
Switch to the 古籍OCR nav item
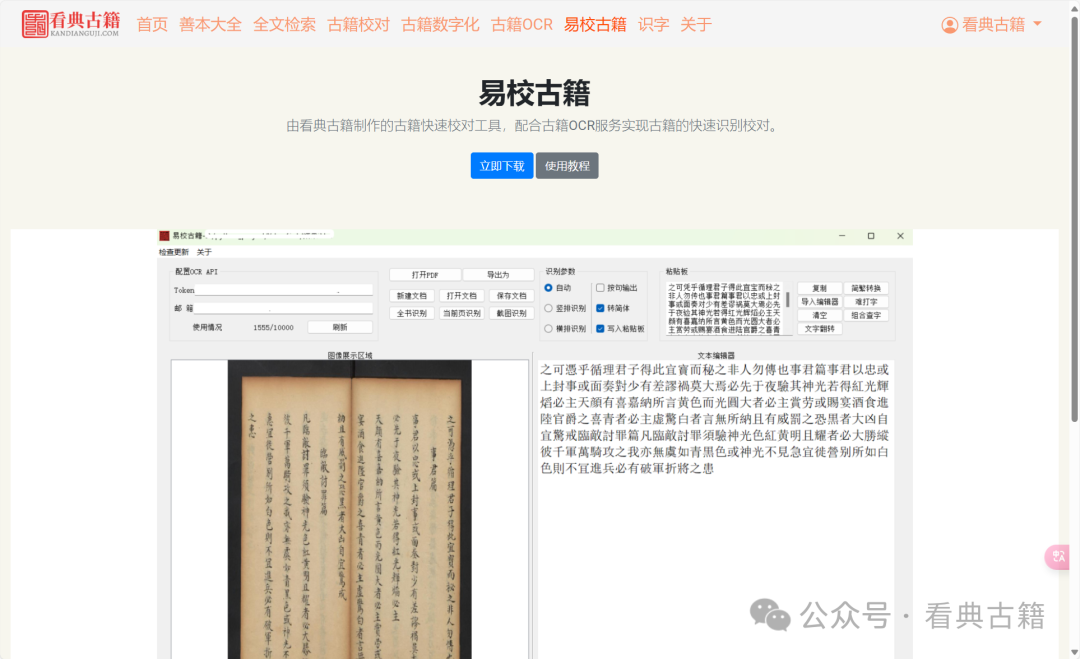pos(521,25)
